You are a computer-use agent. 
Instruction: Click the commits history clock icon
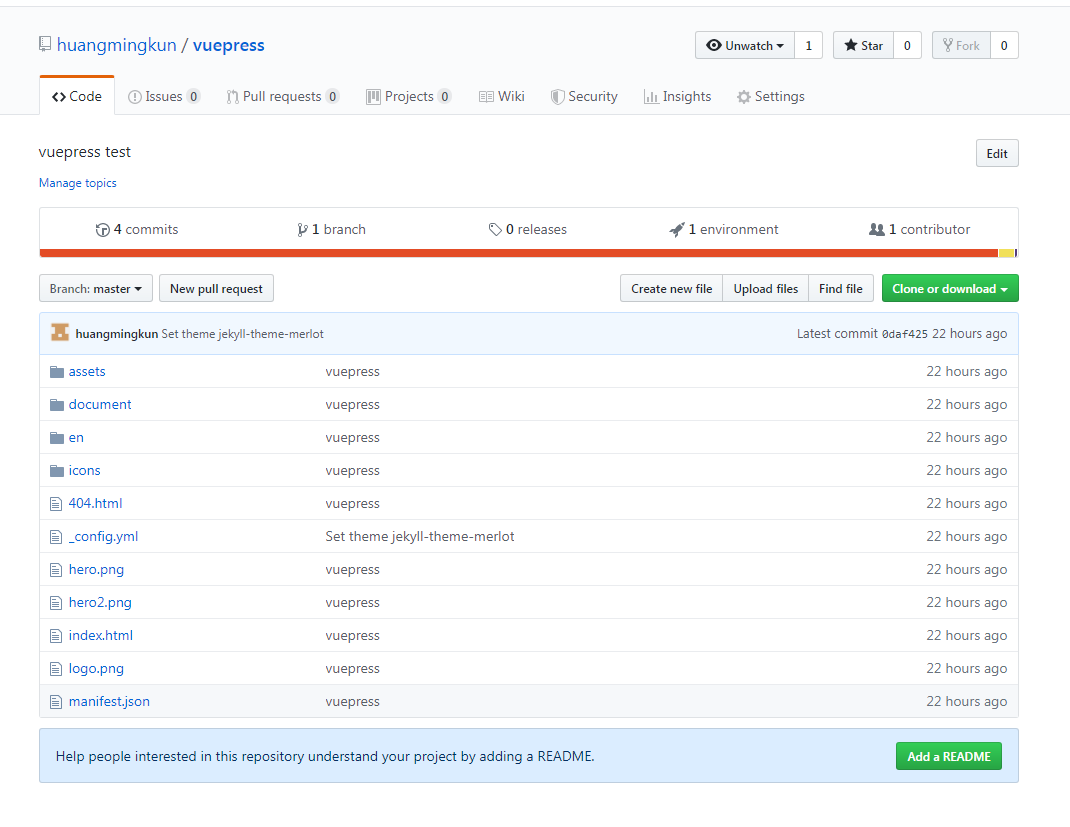(102, 230)
